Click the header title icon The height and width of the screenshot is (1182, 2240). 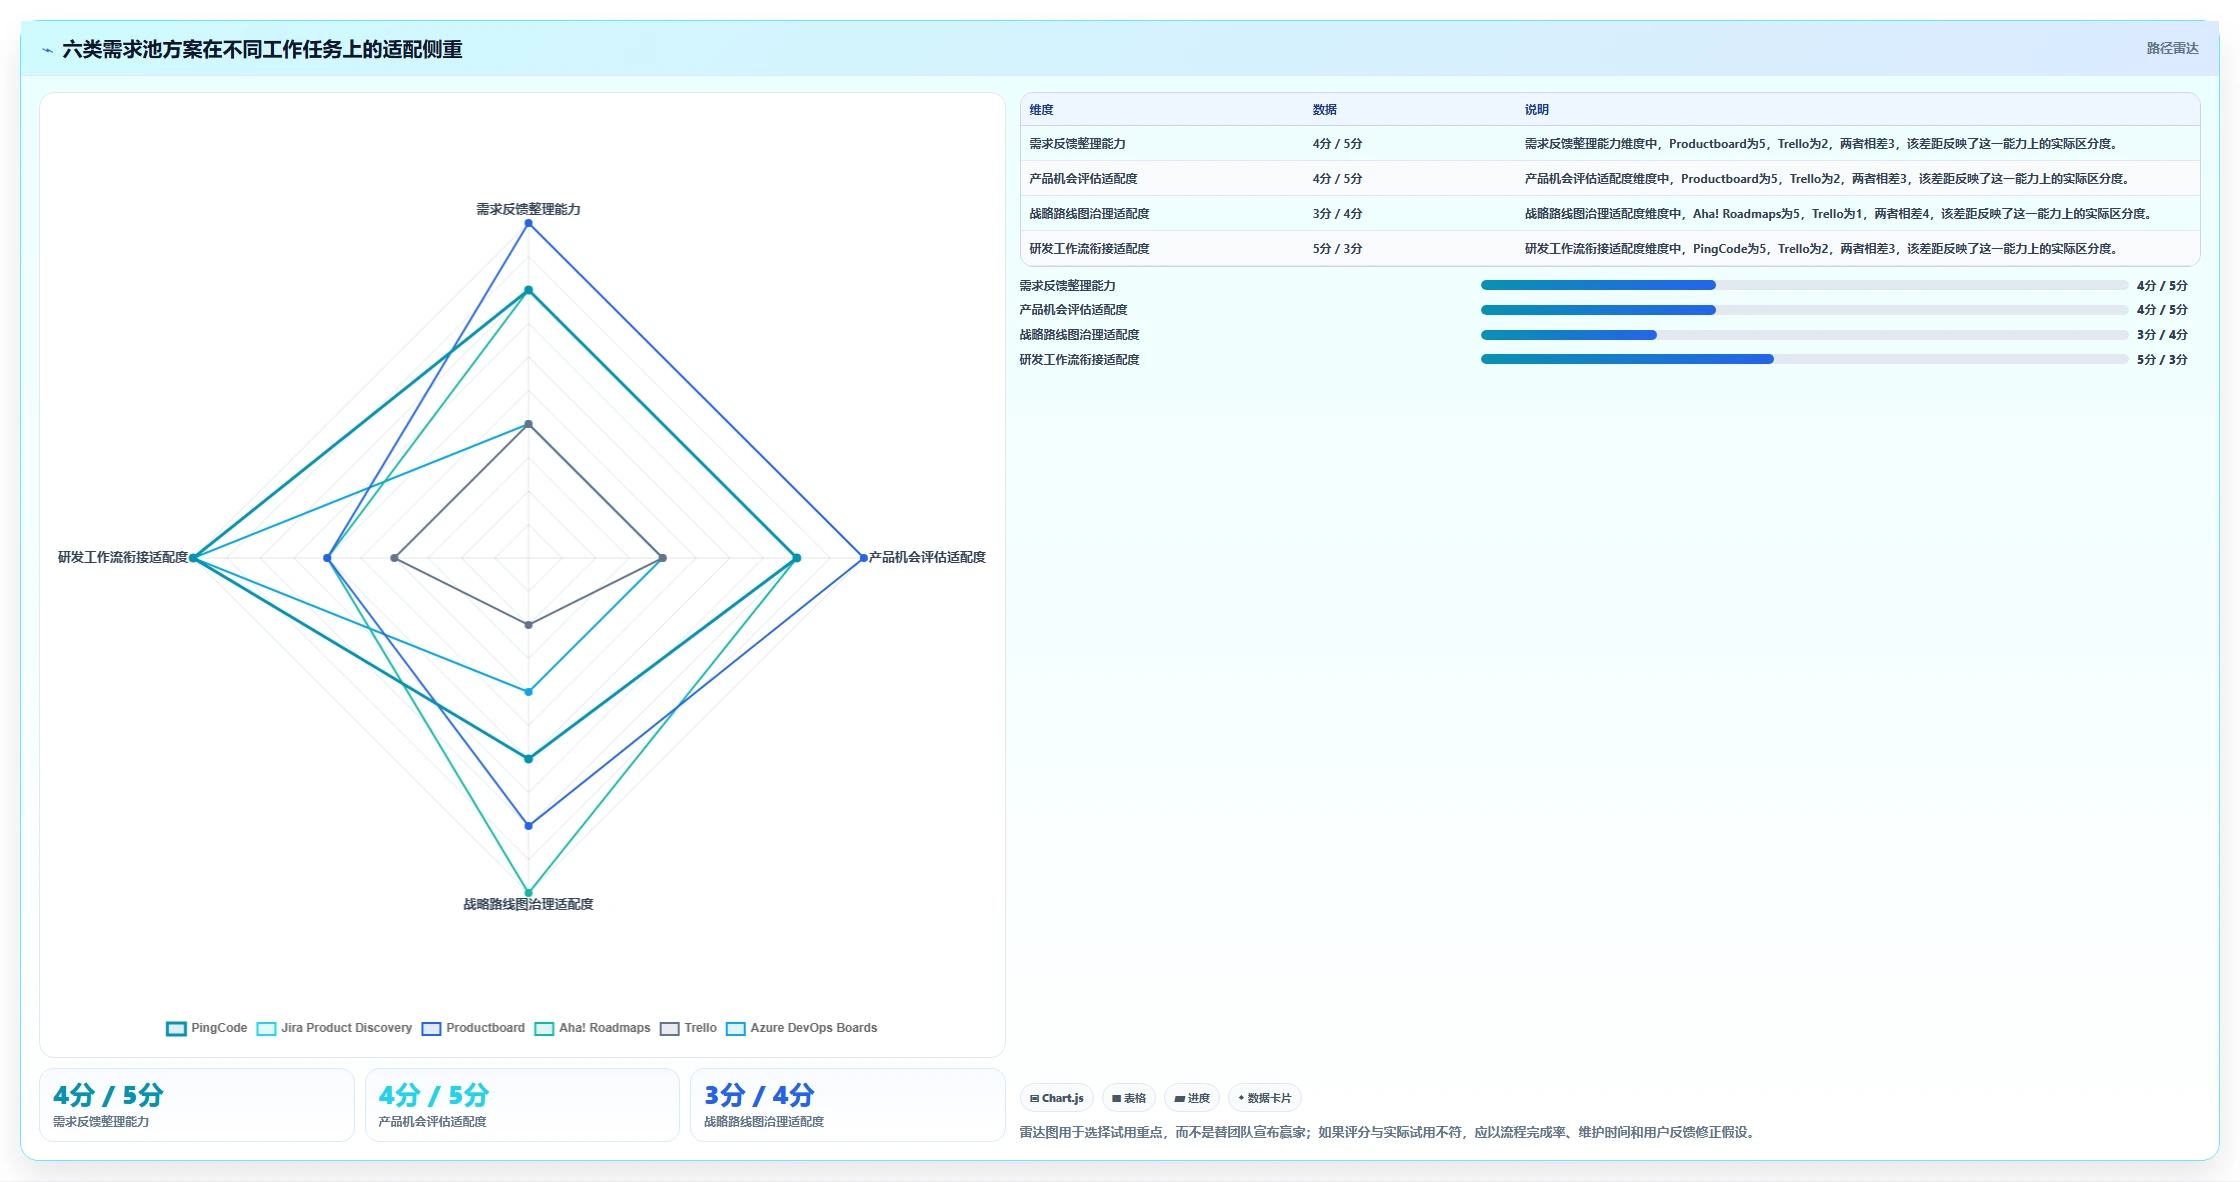point(47,50)
